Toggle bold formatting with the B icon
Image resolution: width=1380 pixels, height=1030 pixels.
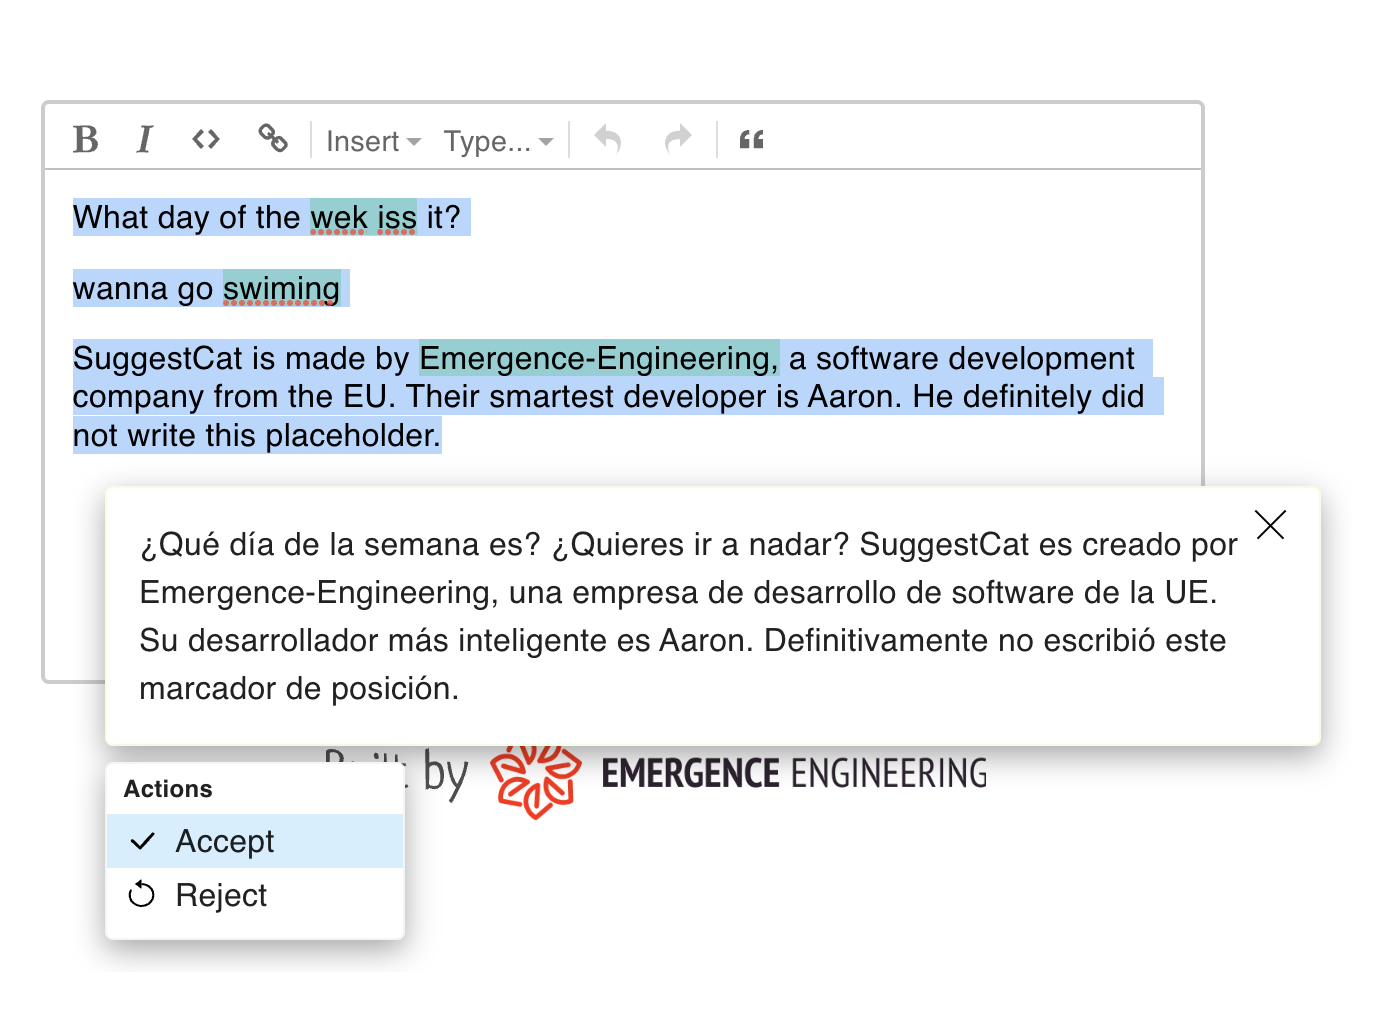pos(86,139)
